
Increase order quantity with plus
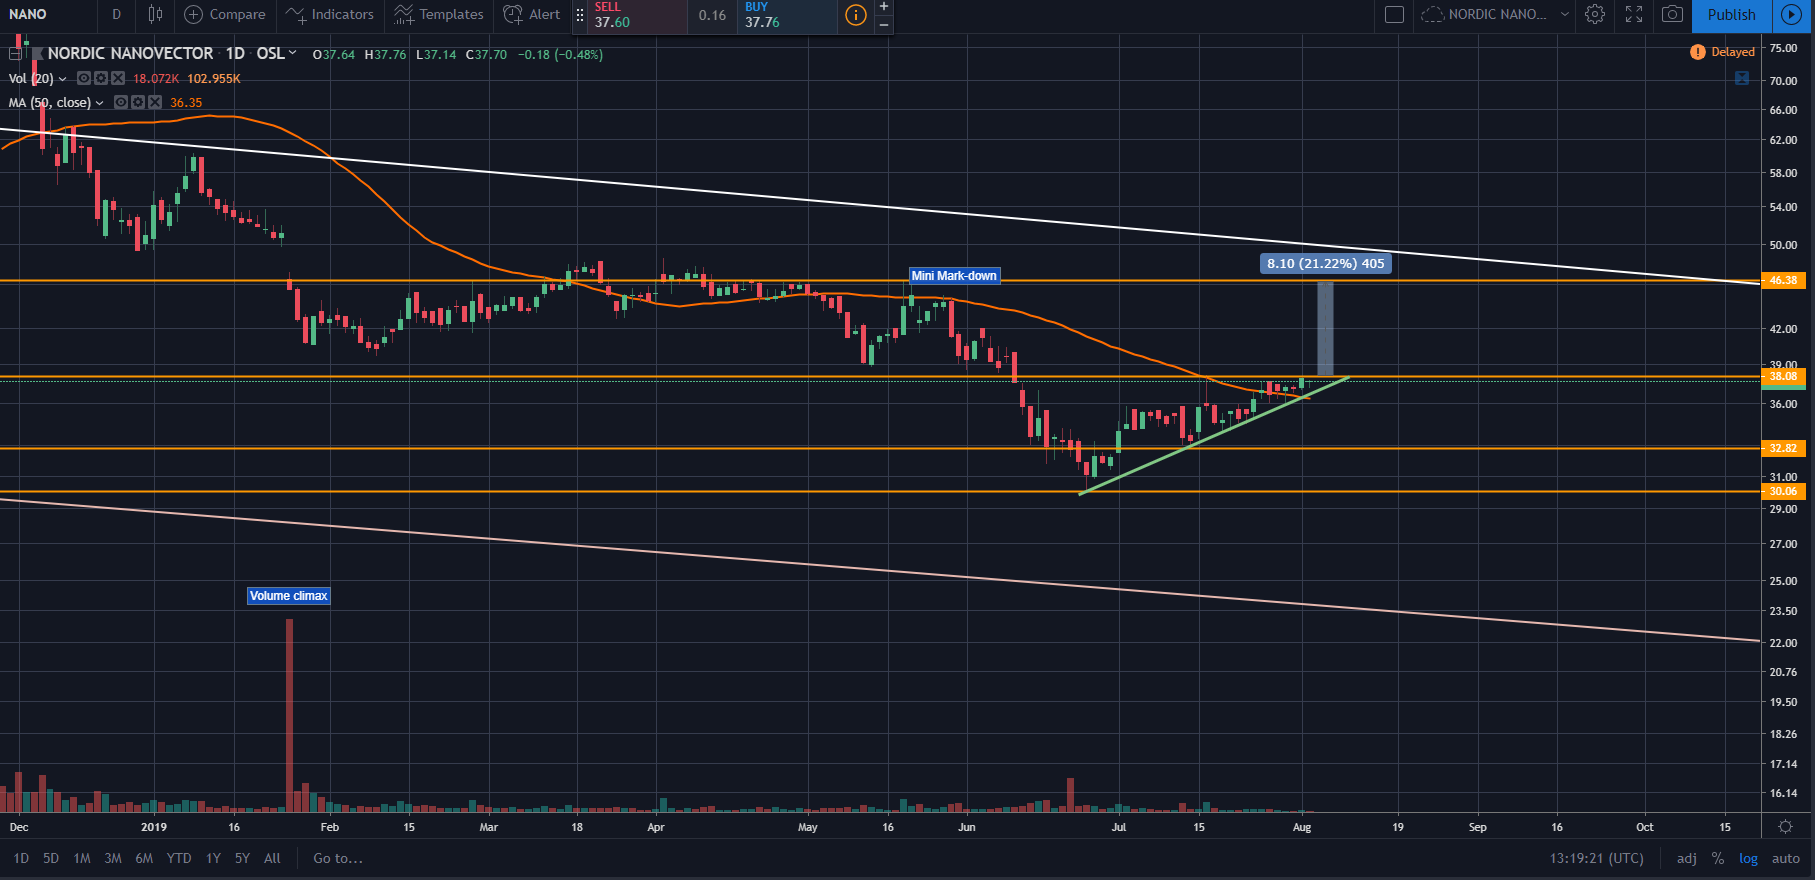pos(884,7)
